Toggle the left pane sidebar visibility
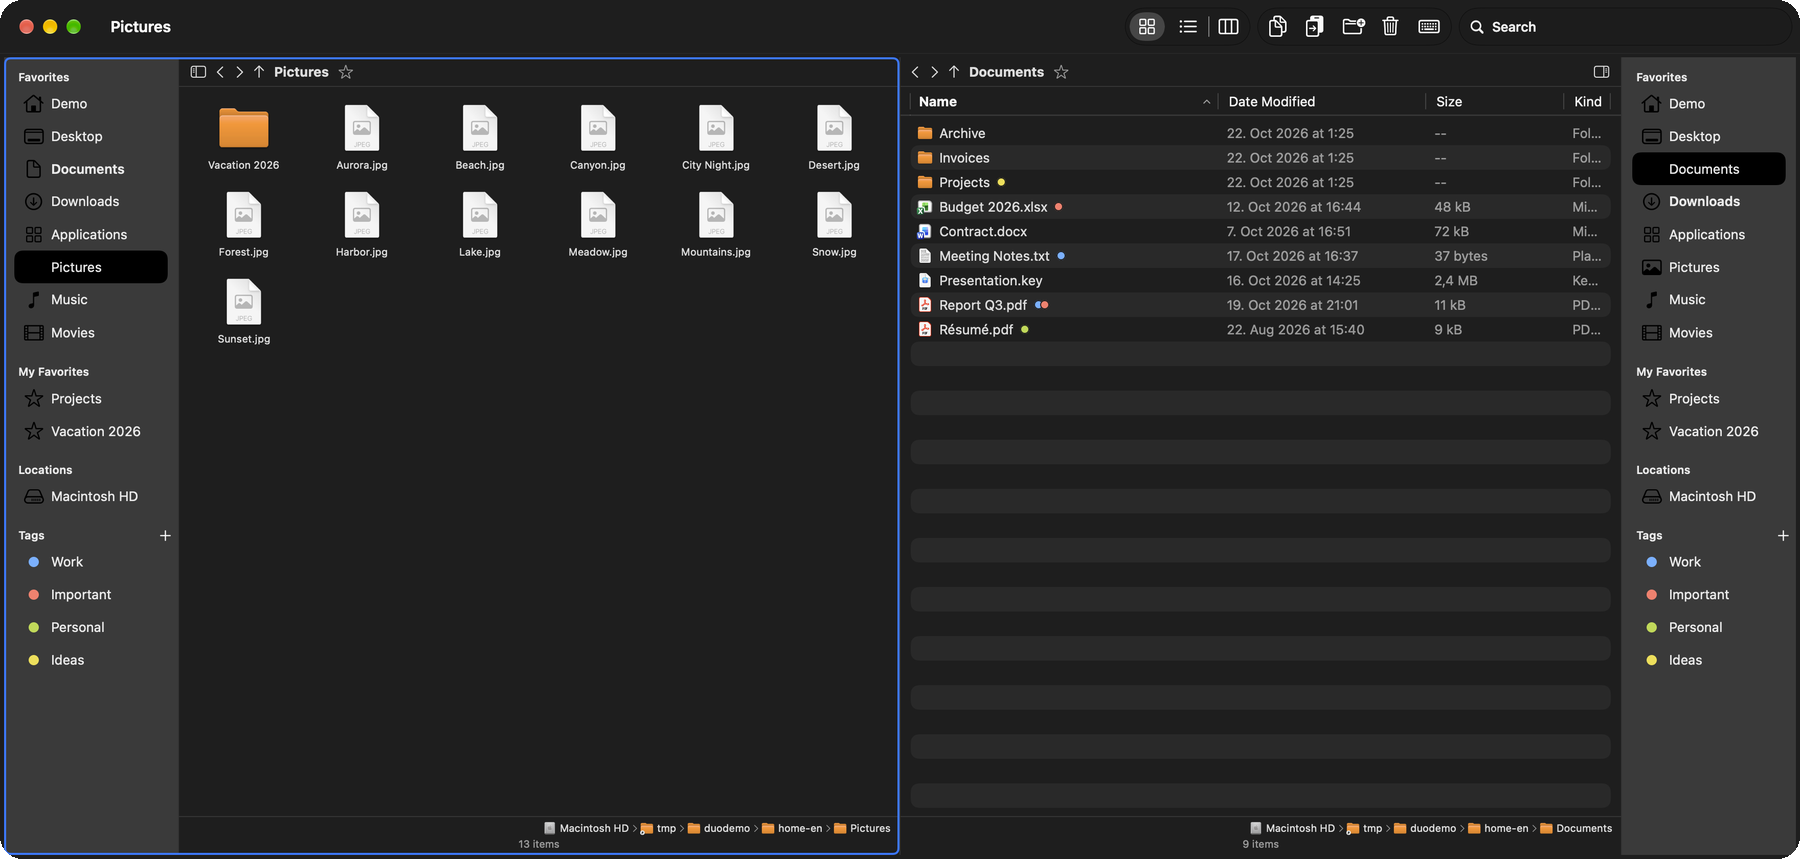Screen dimensions: 1800x859 (198, 72)
